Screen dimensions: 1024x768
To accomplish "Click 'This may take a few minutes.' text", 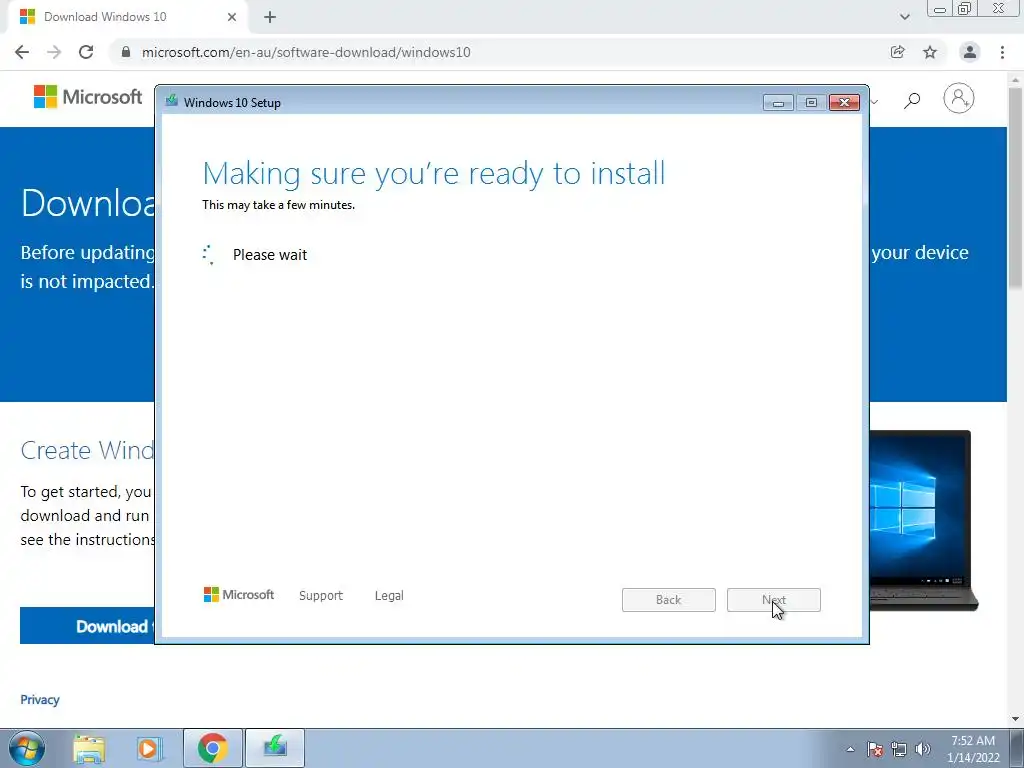I will [x=278, y=205].
